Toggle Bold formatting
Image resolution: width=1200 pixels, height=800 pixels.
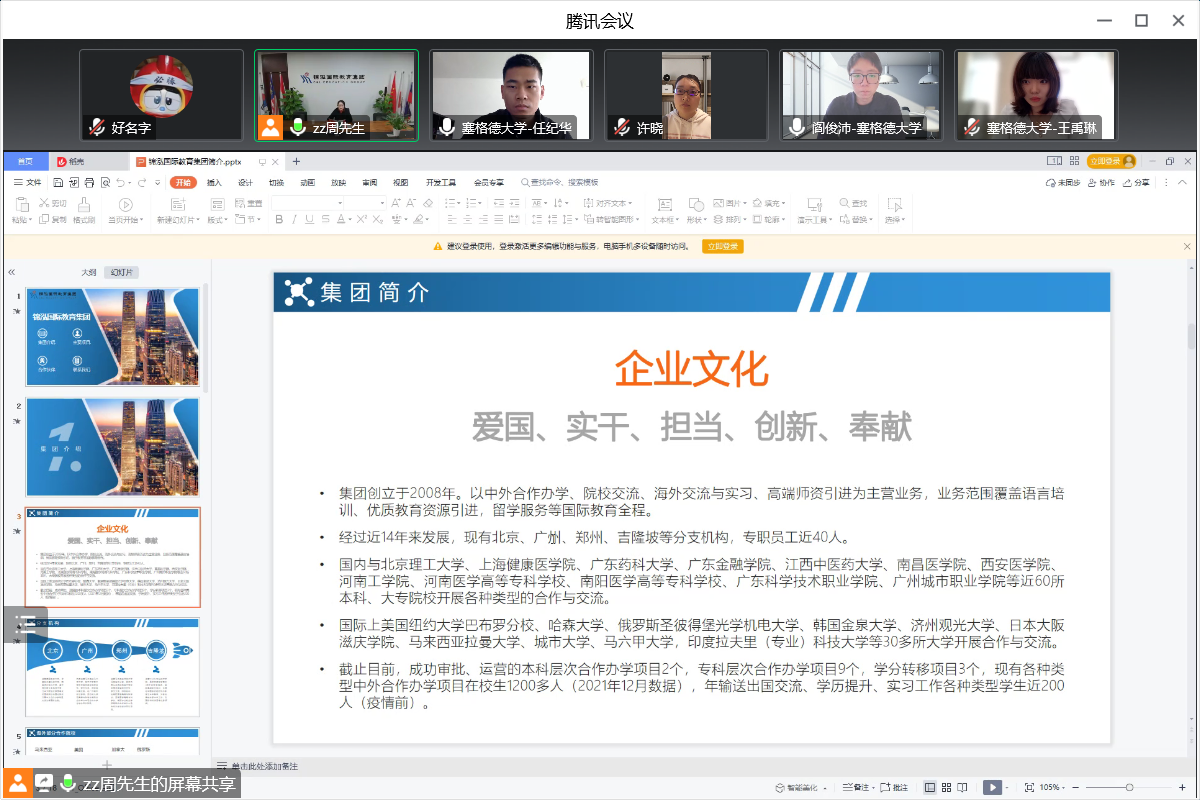pos(279,219)
